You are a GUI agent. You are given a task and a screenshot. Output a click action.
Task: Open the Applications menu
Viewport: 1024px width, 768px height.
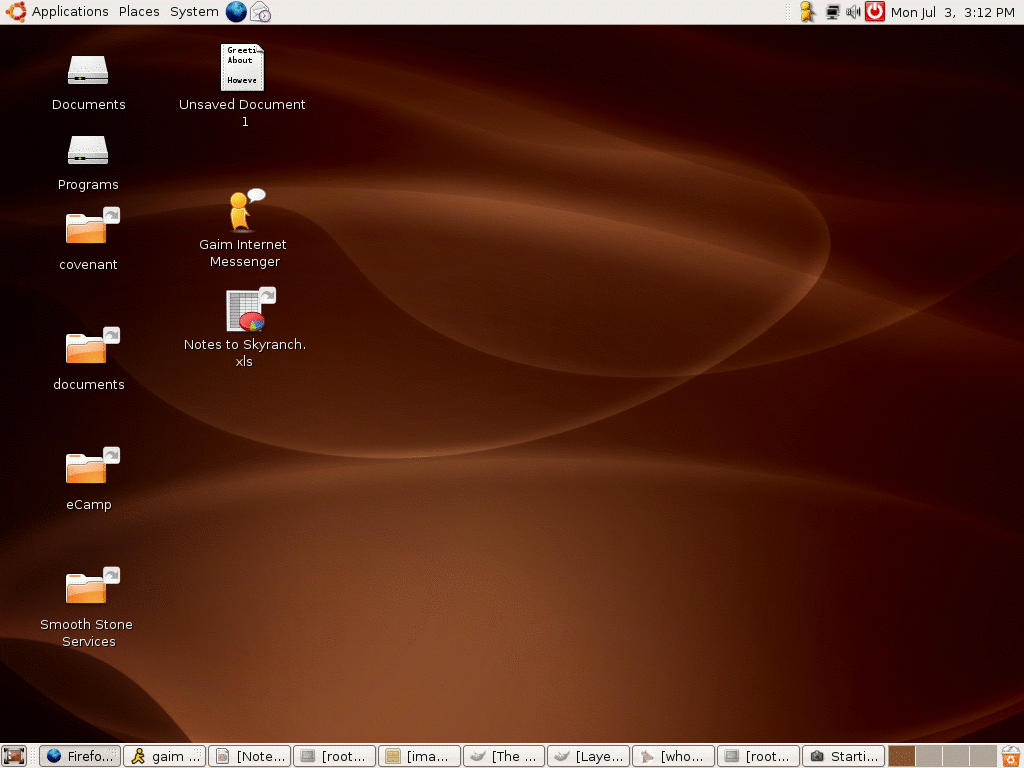[x=69, y=12]
